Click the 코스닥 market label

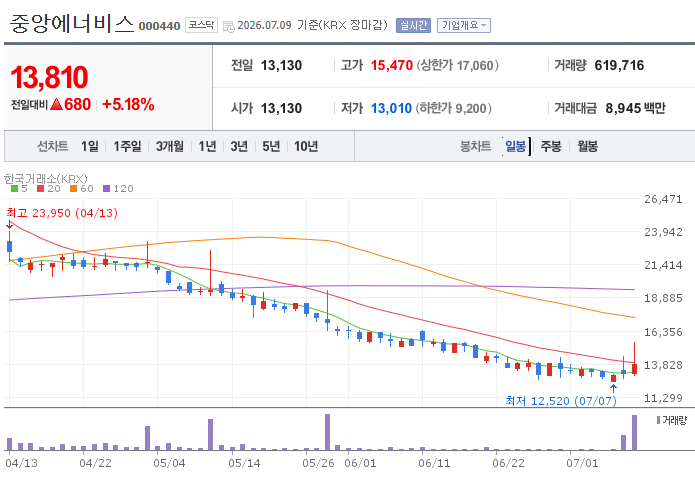(x=201, y=25)
